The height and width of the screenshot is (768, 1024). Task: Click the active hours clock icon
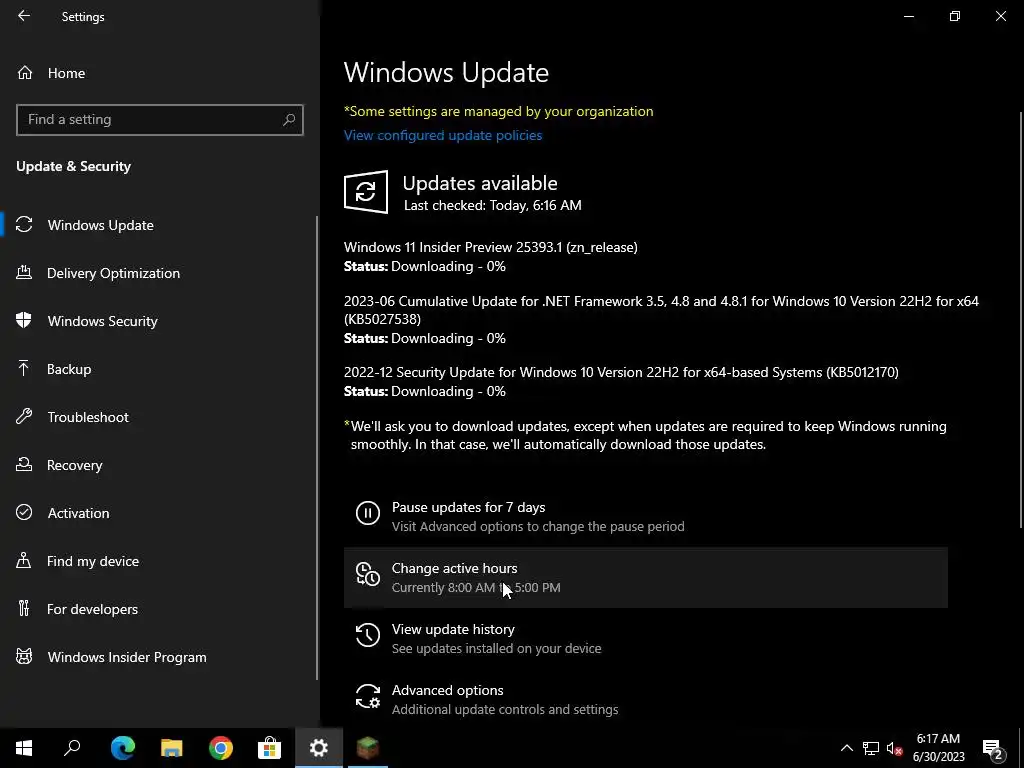click(x=368, y=574)
